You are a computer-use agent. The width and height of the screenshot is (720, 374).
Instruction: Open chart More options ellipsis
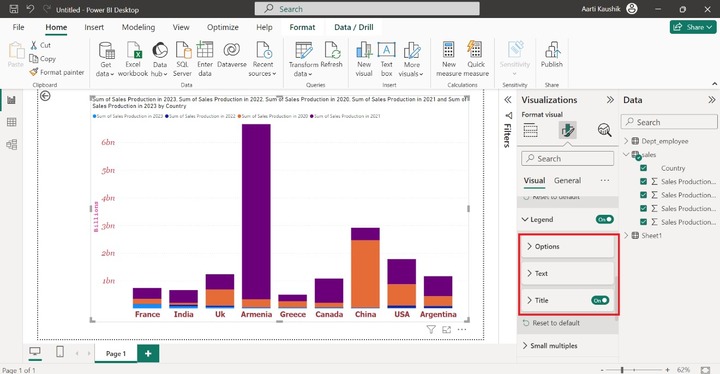click(x=462, y=329)
